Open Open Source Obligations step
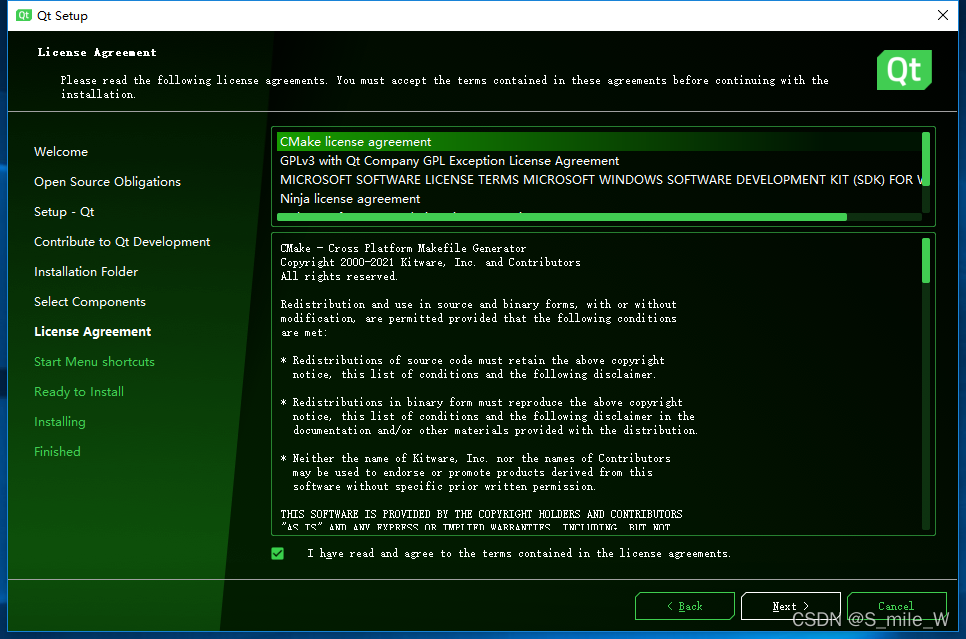 107,182
